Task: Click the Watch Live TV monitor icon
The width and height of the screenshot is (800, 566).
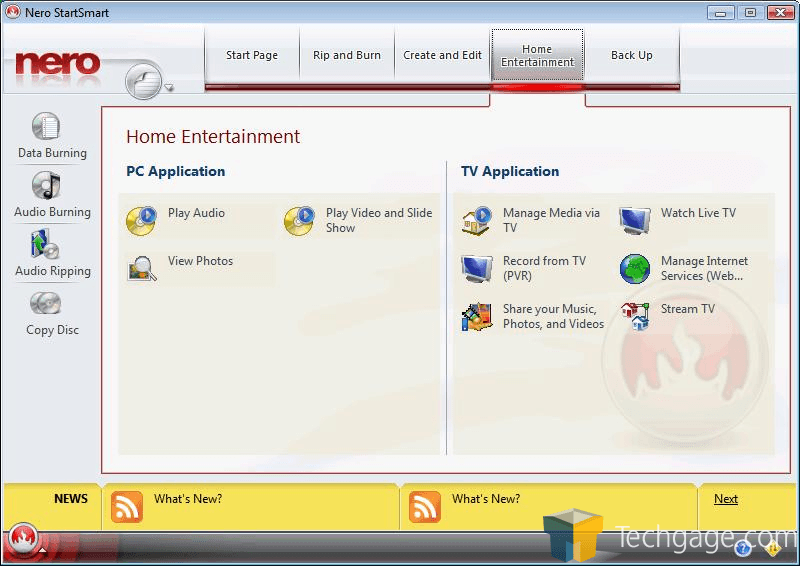Action: tap(635, 220)
